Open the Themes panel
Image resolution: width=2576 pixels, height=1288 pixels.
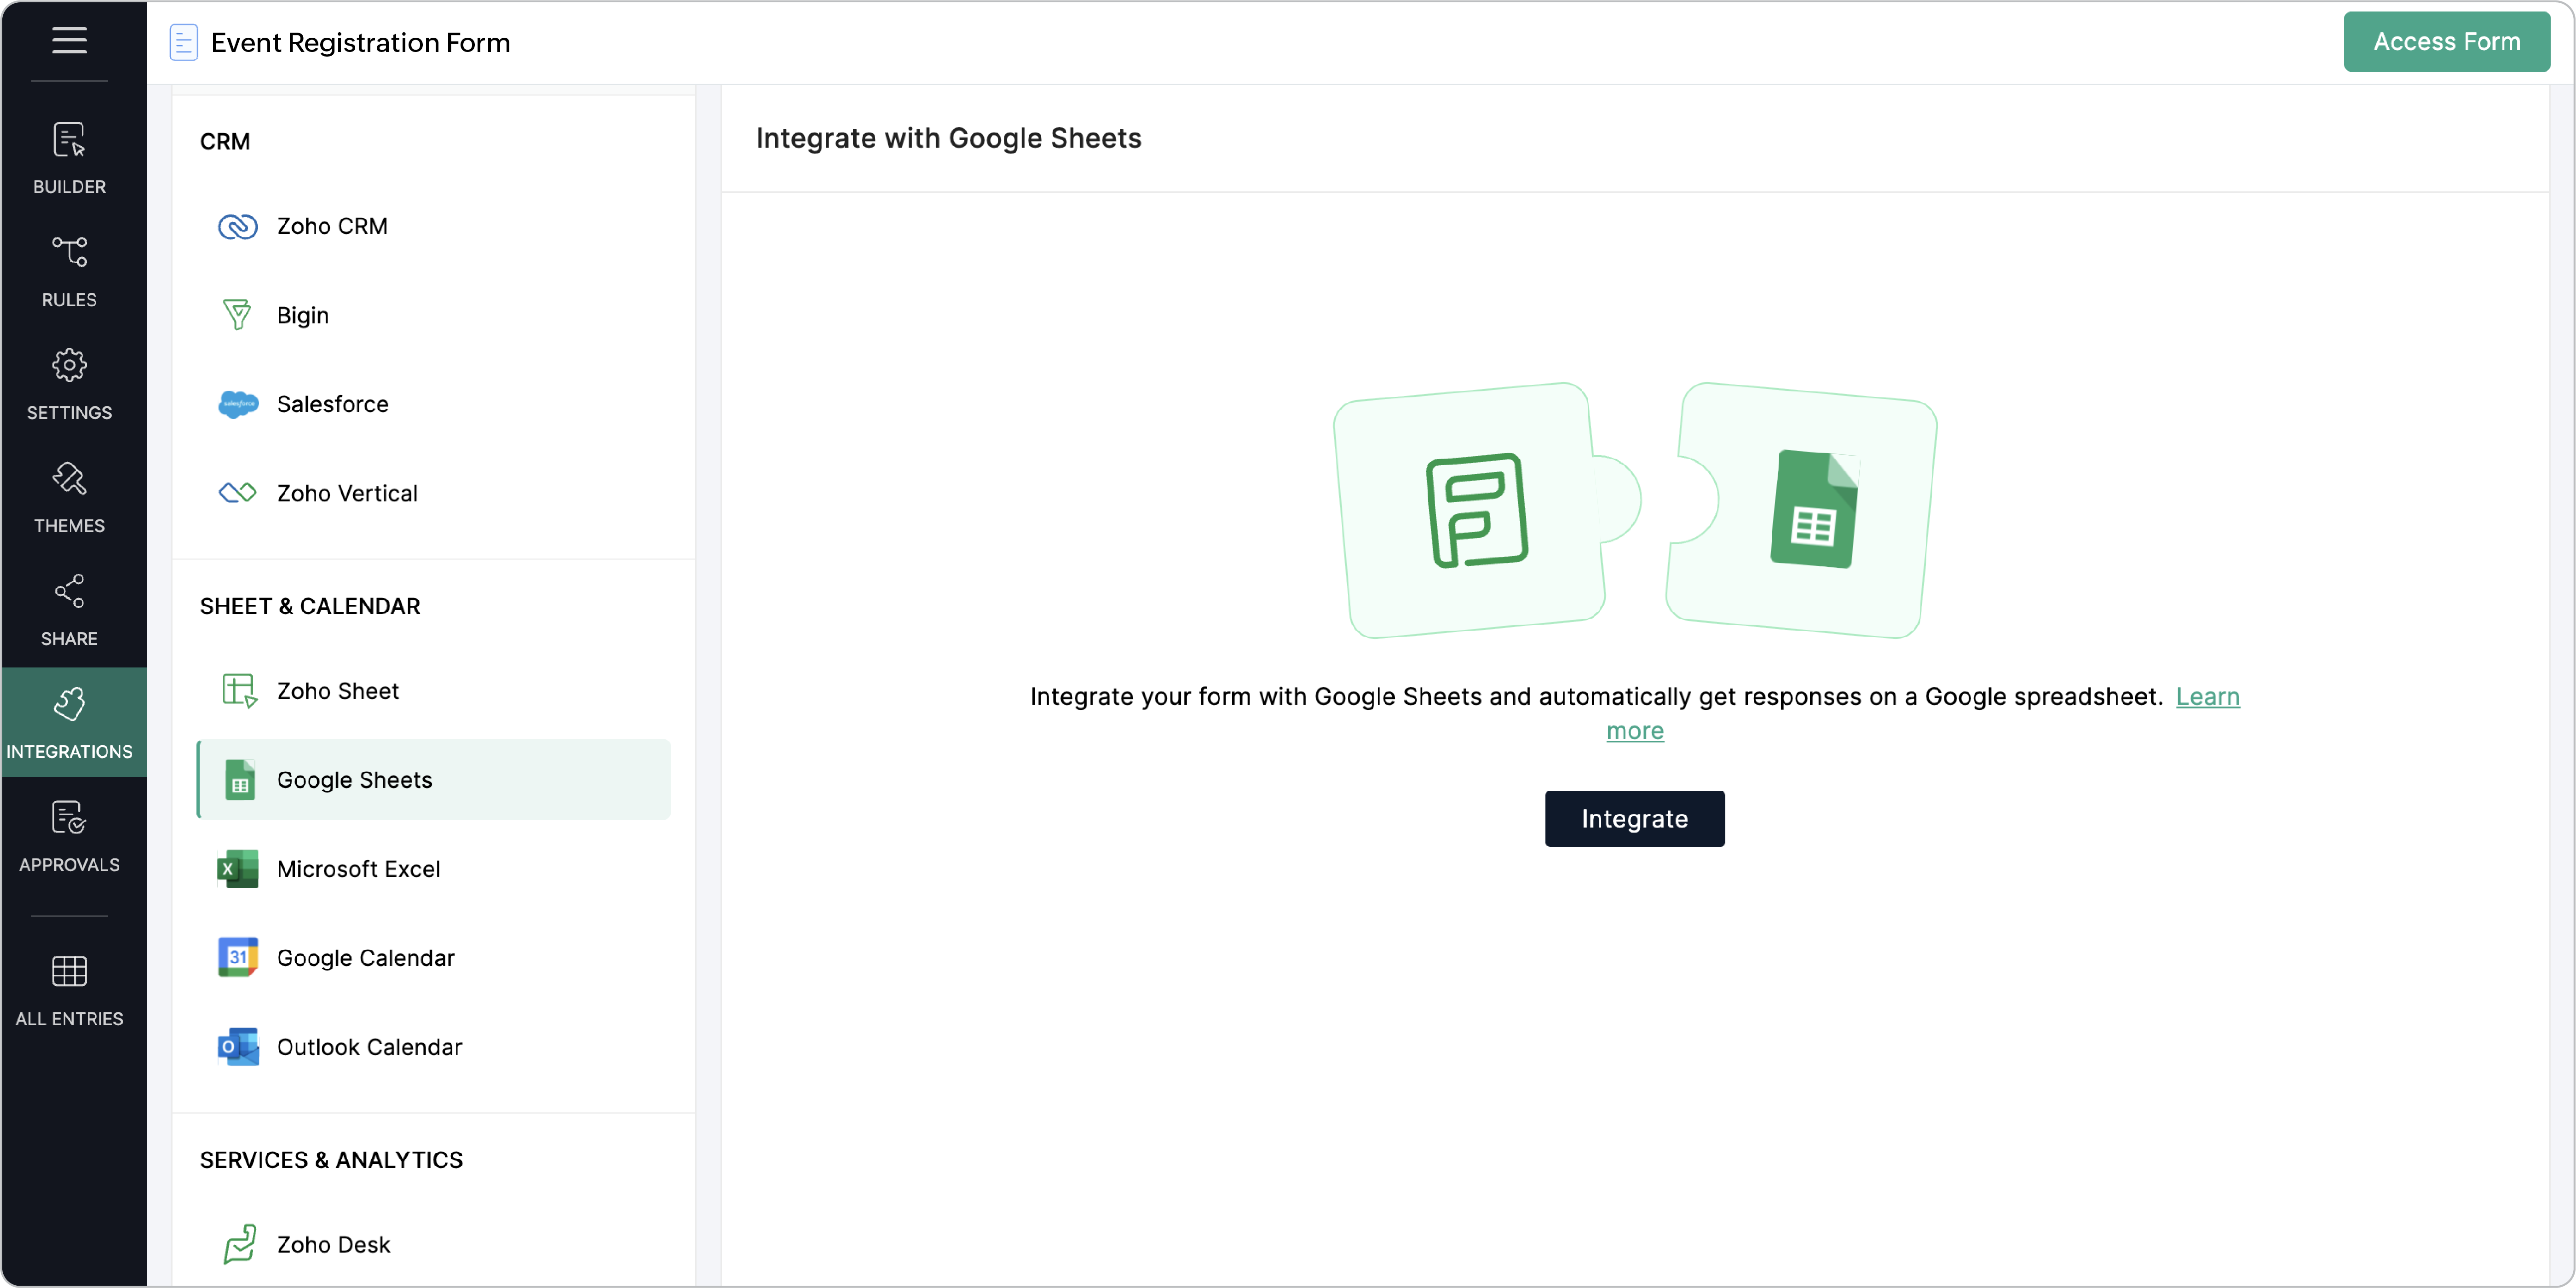69,497
